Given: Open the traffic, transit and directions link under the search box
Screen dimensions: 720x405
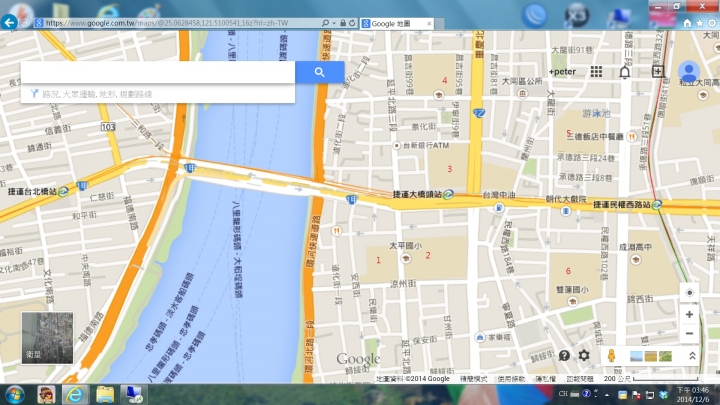Looking at the screenshot, I should pos(97,94).
